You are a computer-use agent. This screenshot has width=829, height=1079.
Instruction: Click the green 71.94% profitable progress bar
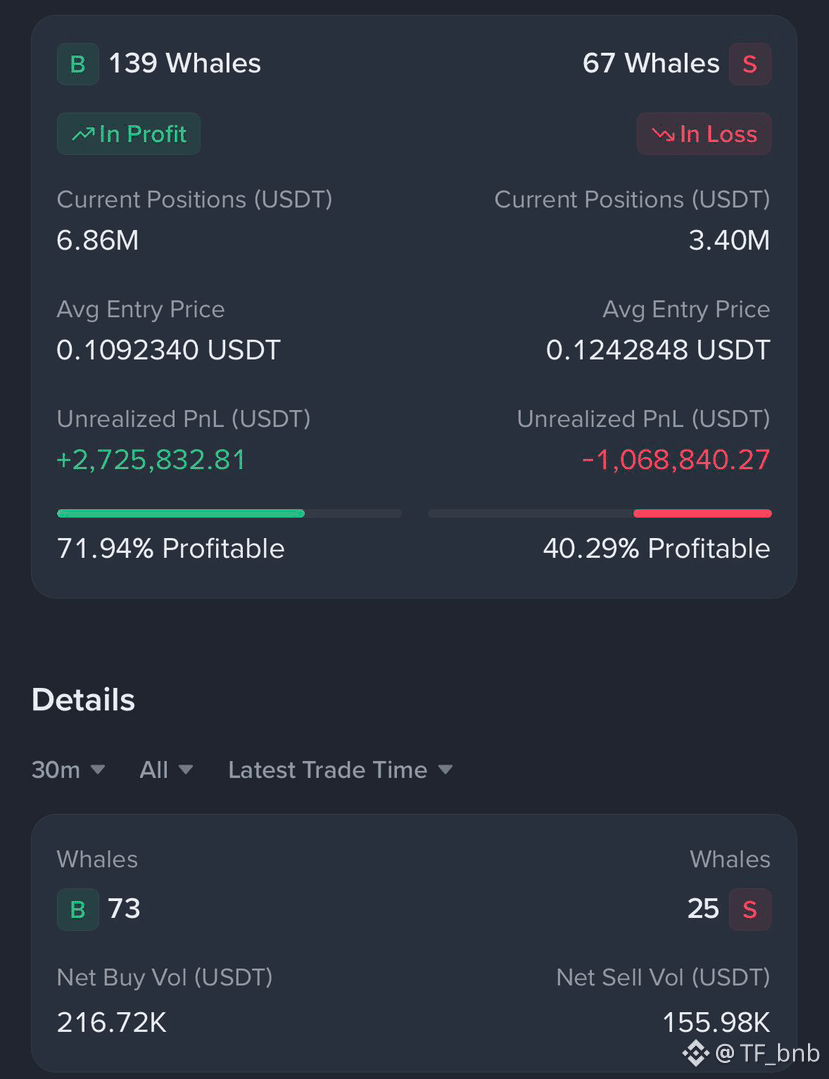pos(181,513)
